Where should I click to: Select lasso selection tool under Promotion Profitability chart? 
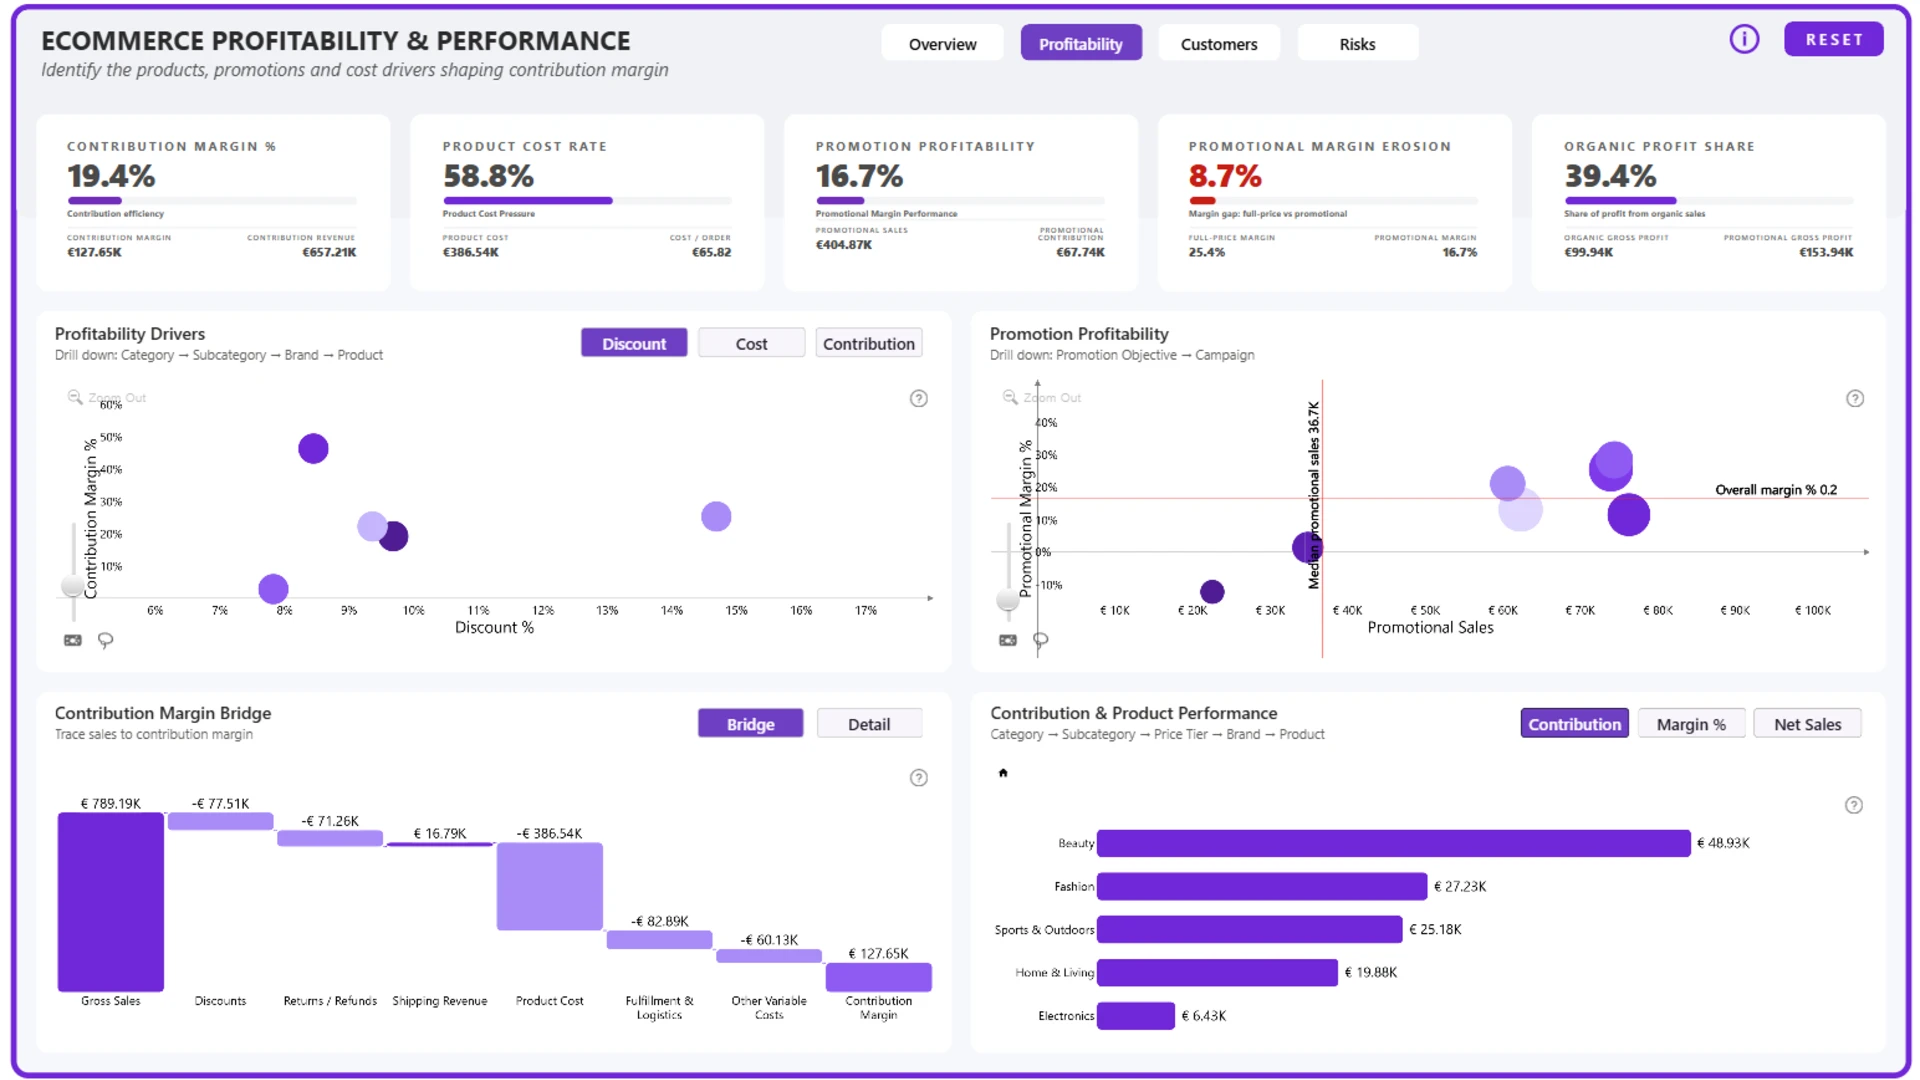1040,640
